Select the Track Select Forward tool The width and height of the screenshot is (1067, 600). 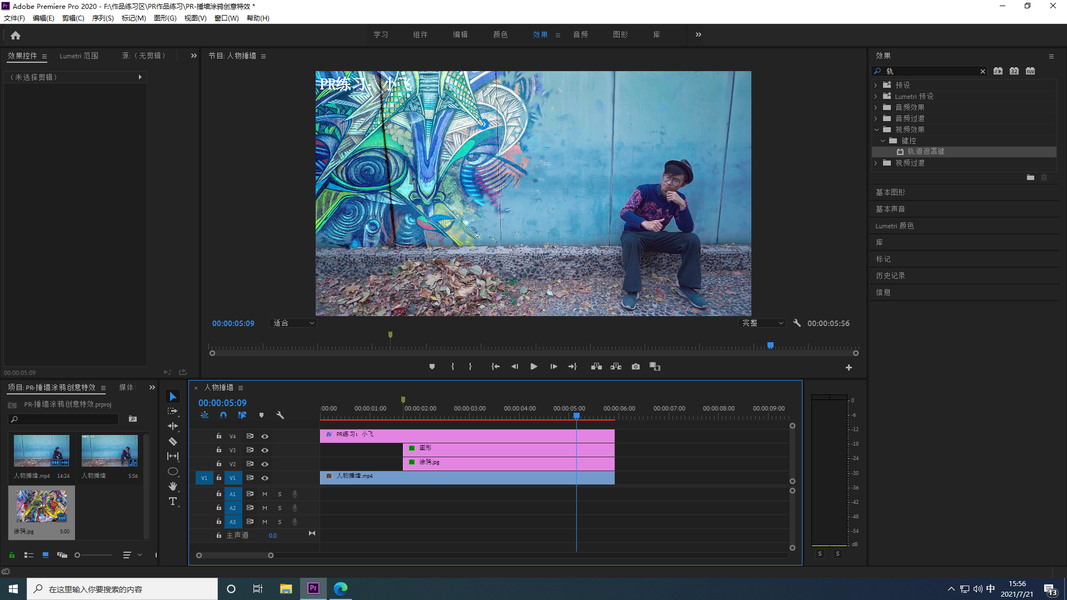[x=173, y=412]
